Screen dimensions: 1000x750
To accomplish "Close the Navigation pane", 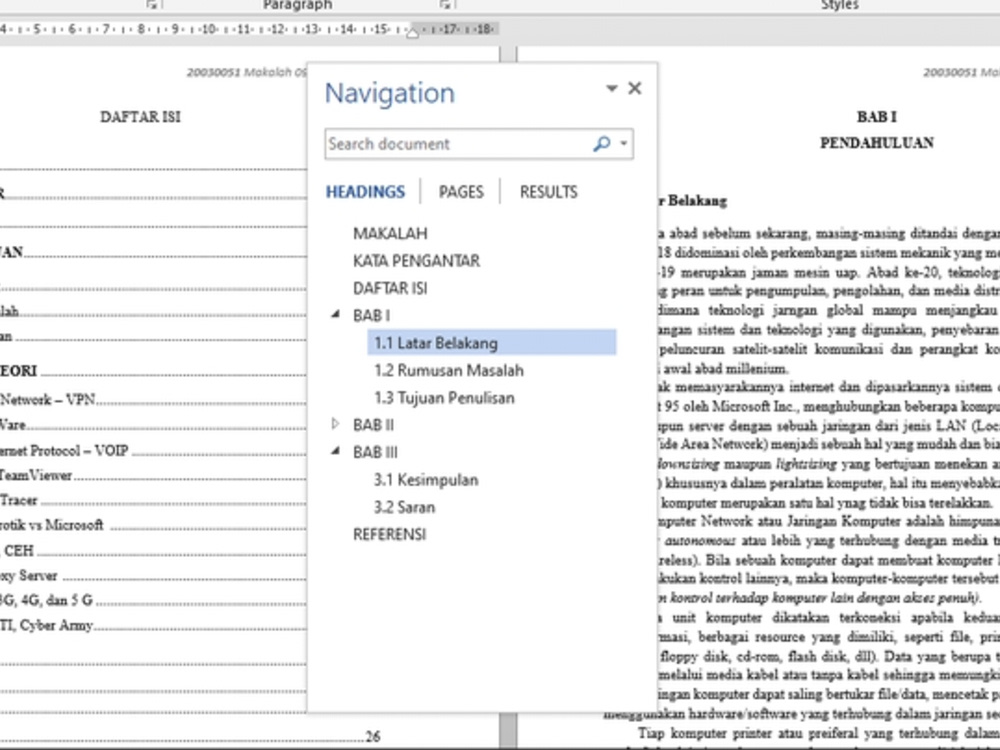I will (x=635, y=88).
